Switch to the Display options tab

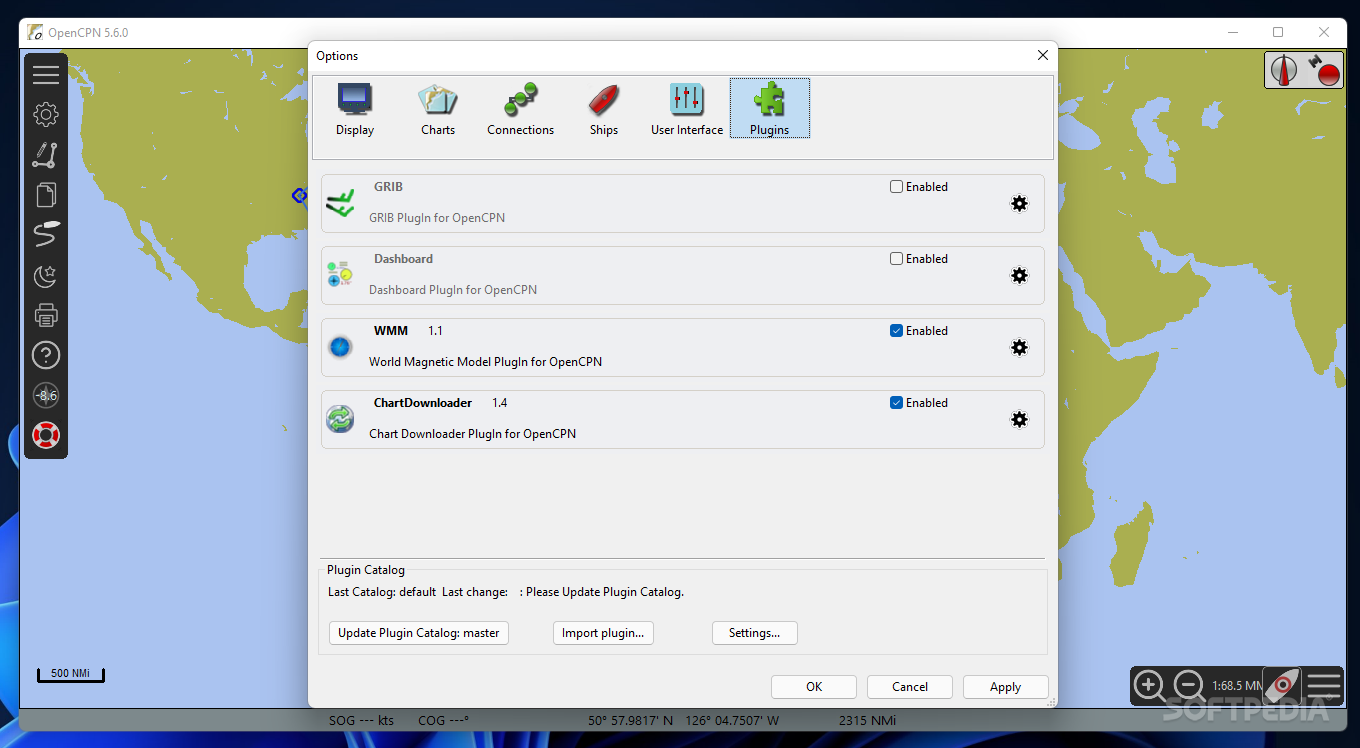tap(355, 109)
